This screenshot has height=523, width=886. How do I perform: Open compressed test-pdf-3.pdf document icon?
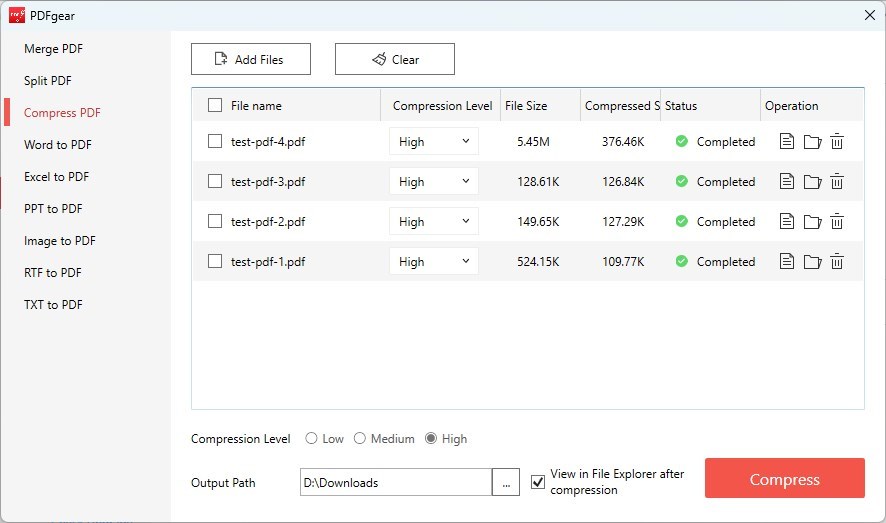point(787,182)
